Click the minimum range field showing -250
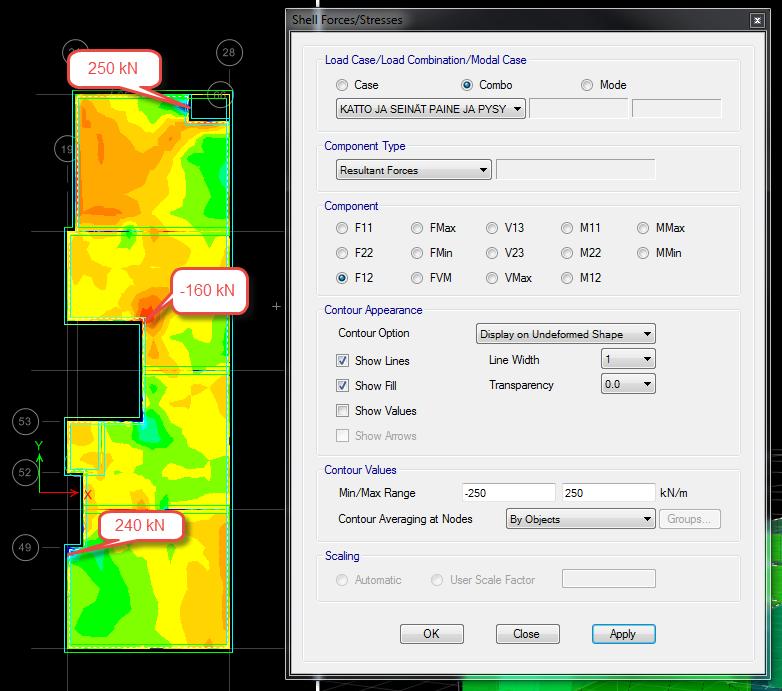 [508, 493]
